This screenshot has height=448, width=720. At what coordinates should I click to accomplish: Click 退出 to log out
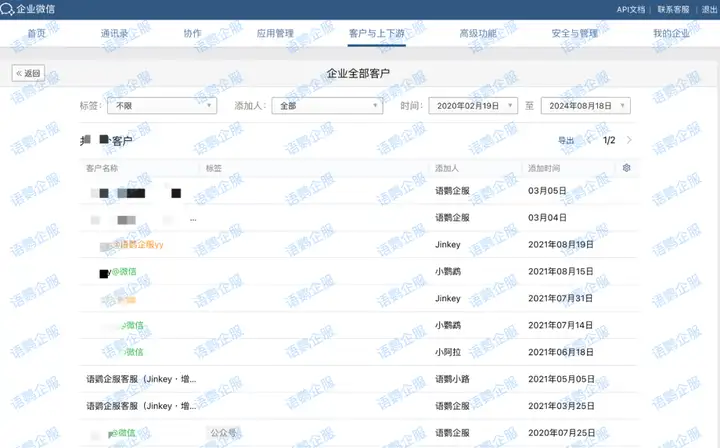tap(709, 9)
